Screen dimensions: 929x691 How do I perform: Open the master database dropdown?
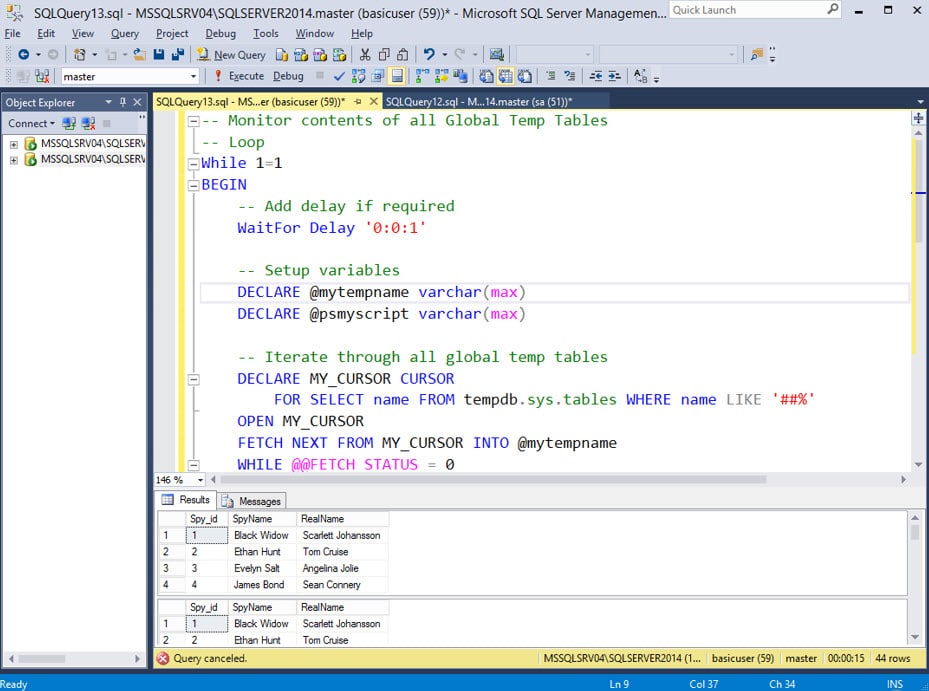193,76
